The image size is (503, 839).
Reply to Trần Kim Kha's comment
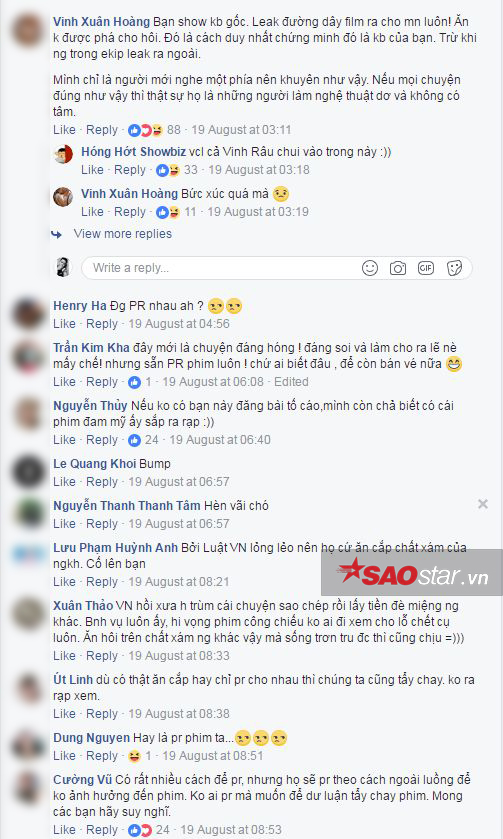coord(102,382)
